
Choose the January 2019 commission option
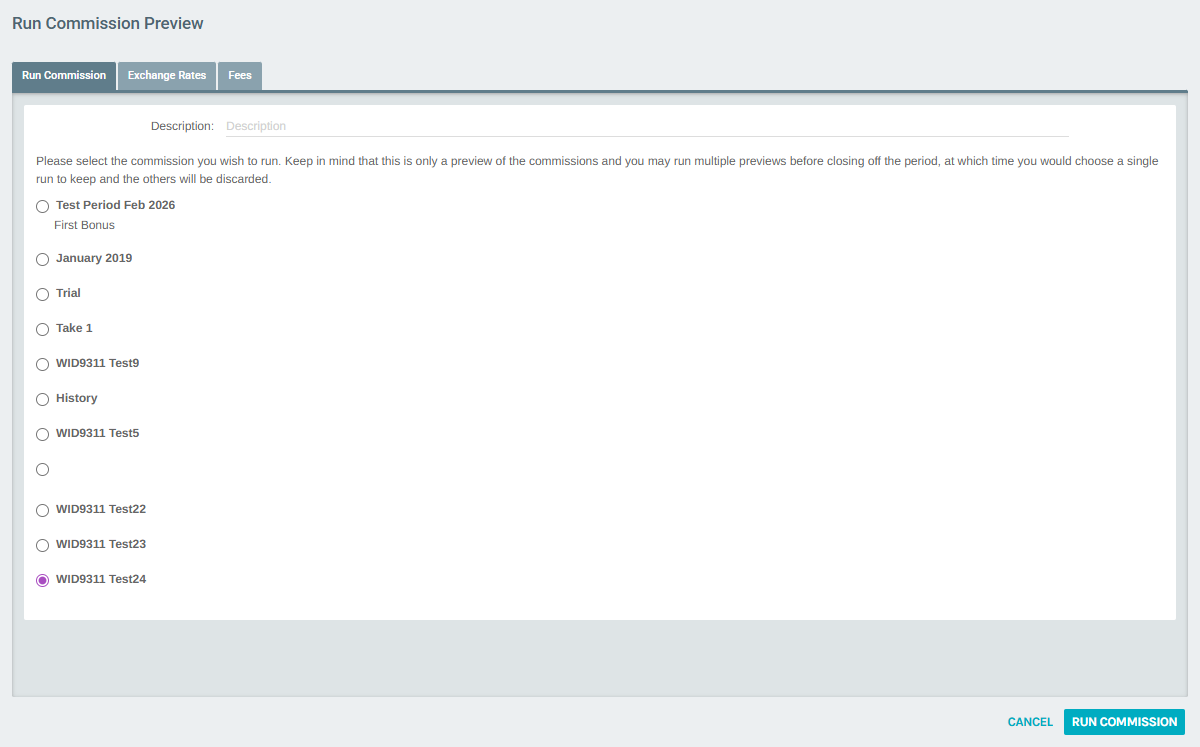click(x=42, y=259)
